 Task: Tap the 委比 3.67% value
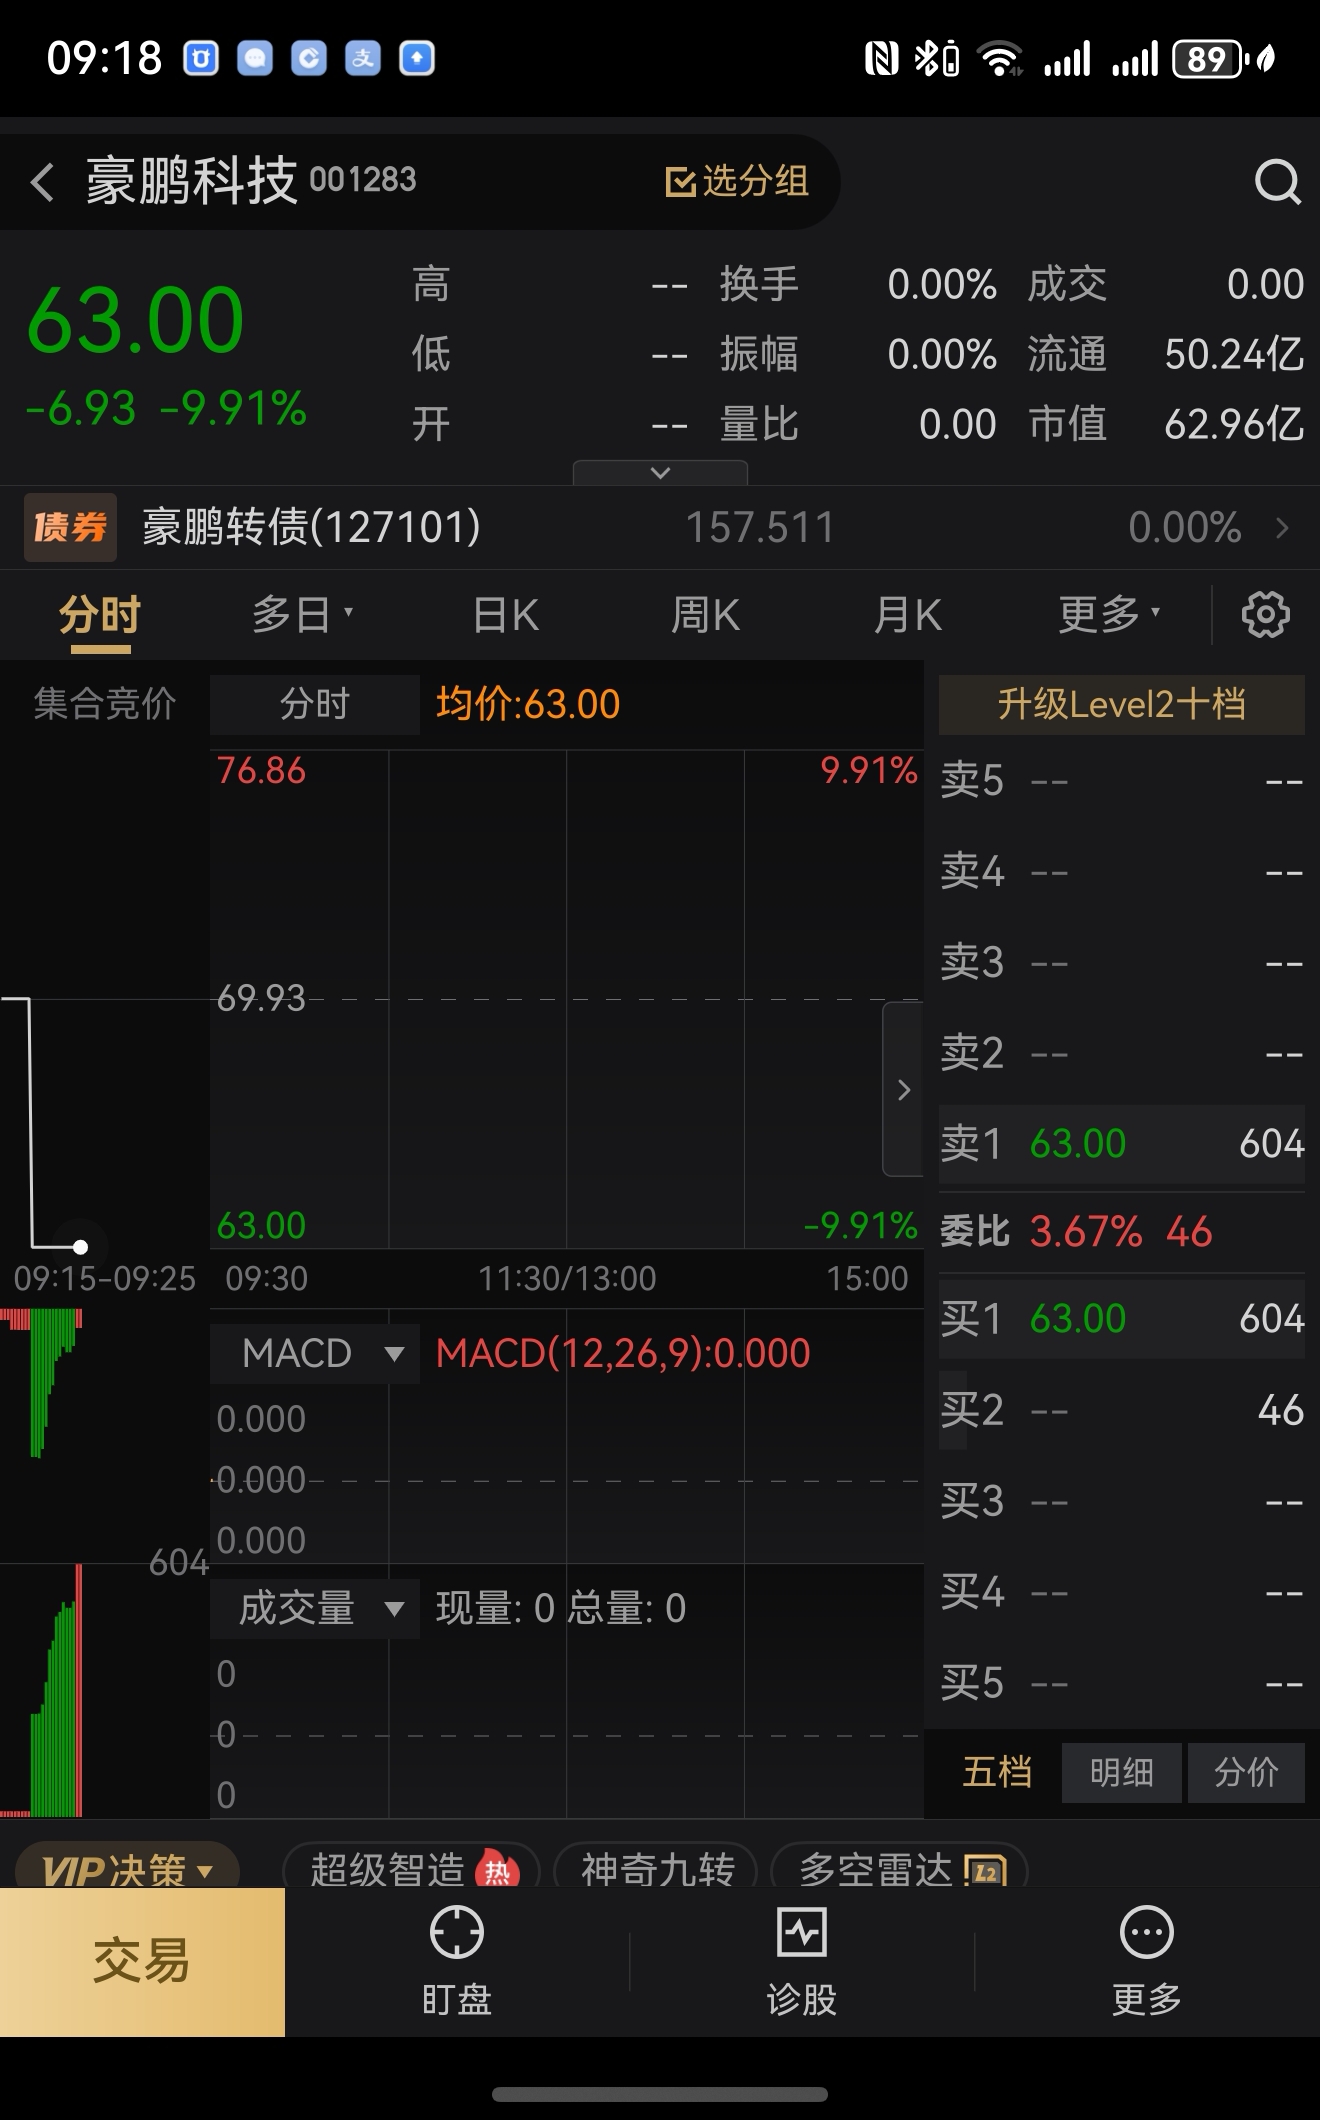(x=1086, y=1231)
